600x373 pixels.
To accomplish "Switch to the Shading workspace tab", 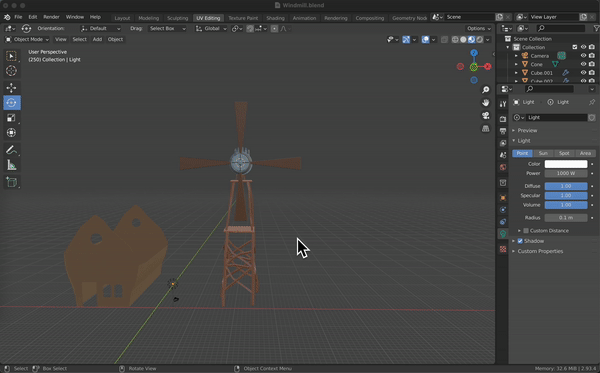I will (x=276, y=18).
